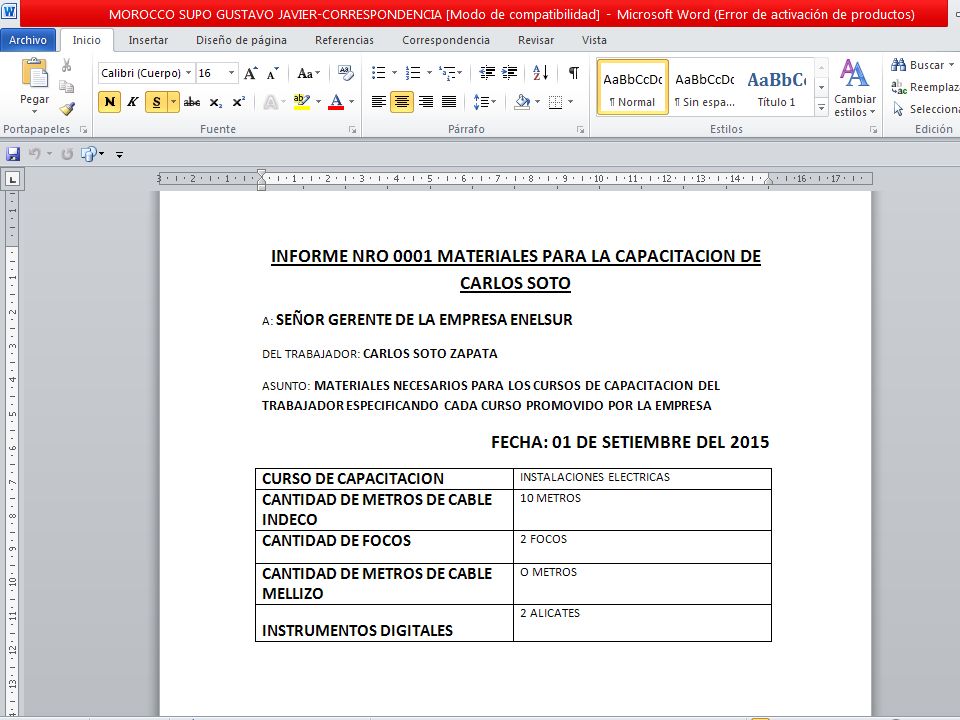This screenshot has width=960, height=720.
Task: Click the tab selector ruler corner
Action: (x=12, y=179)
